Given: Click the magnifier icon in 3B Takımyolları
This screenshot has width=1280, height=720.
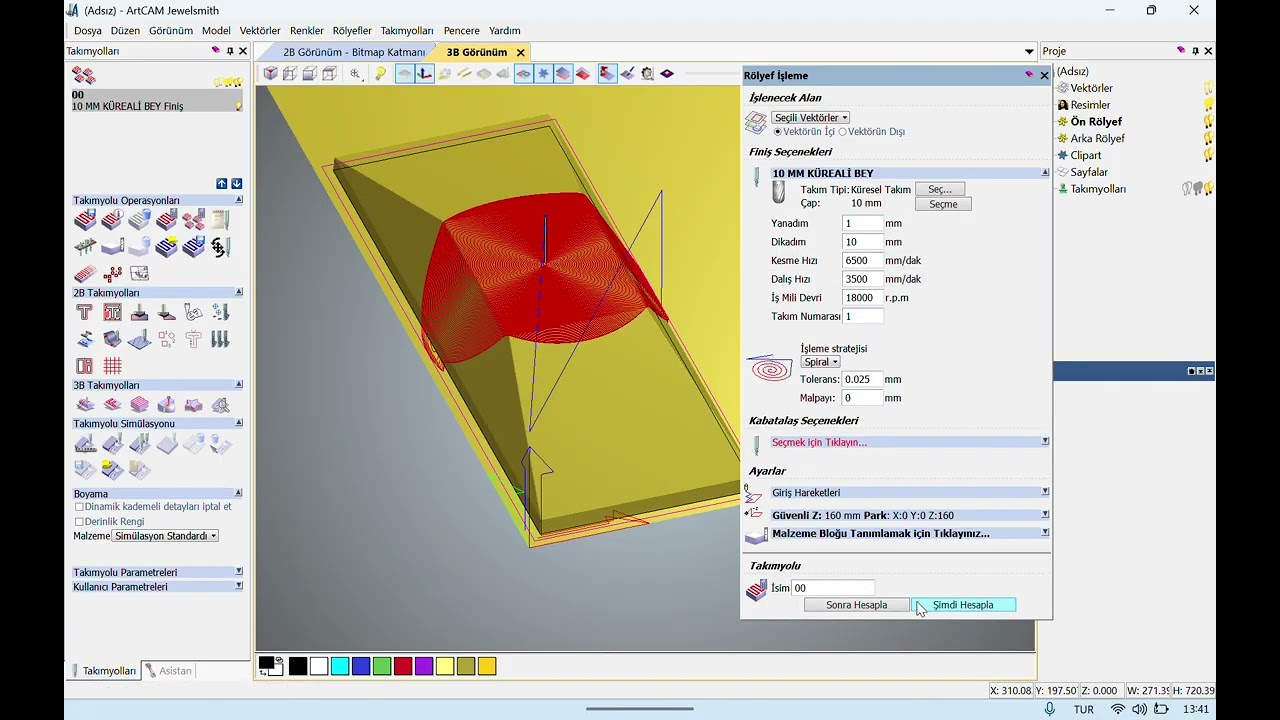Looking at the screenshot, I should click(x=220, y=404).
